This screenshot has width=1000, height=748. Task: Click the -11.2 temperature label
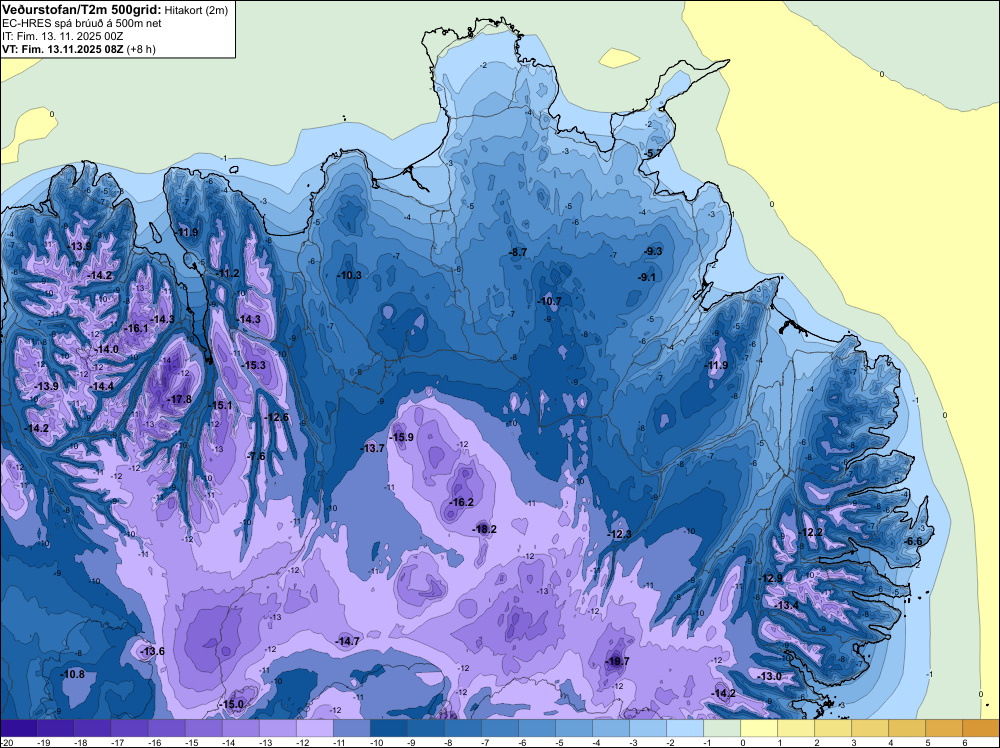point(228,274)
